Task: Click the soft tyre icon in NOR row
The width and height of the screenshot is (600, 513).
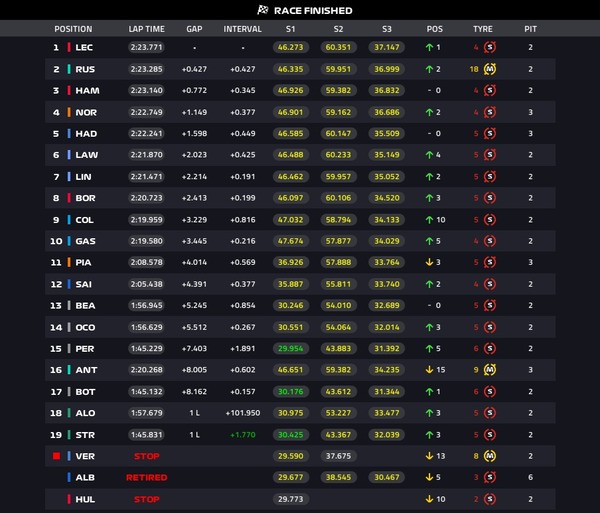Action: (490, 112)
